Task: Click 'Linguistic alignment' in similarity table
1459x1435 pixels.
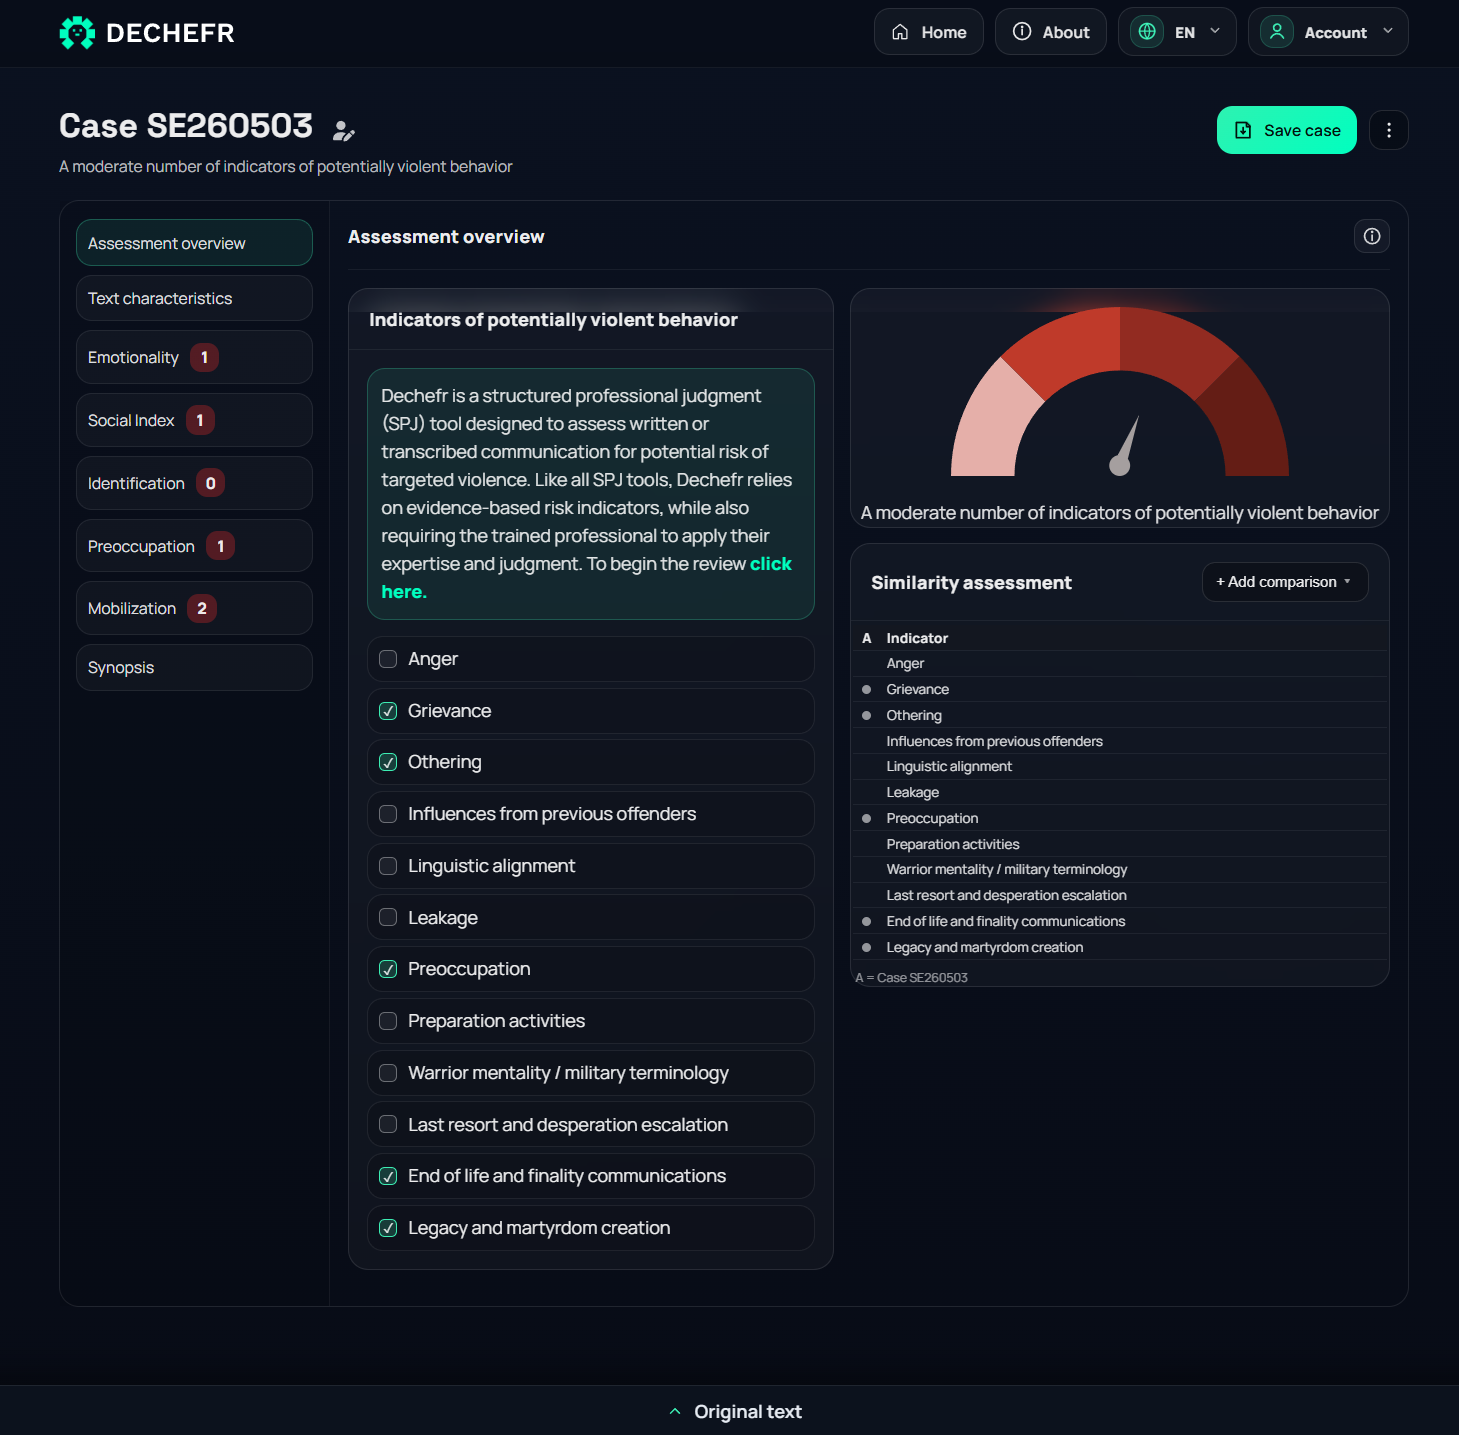Action: point(949,766)
